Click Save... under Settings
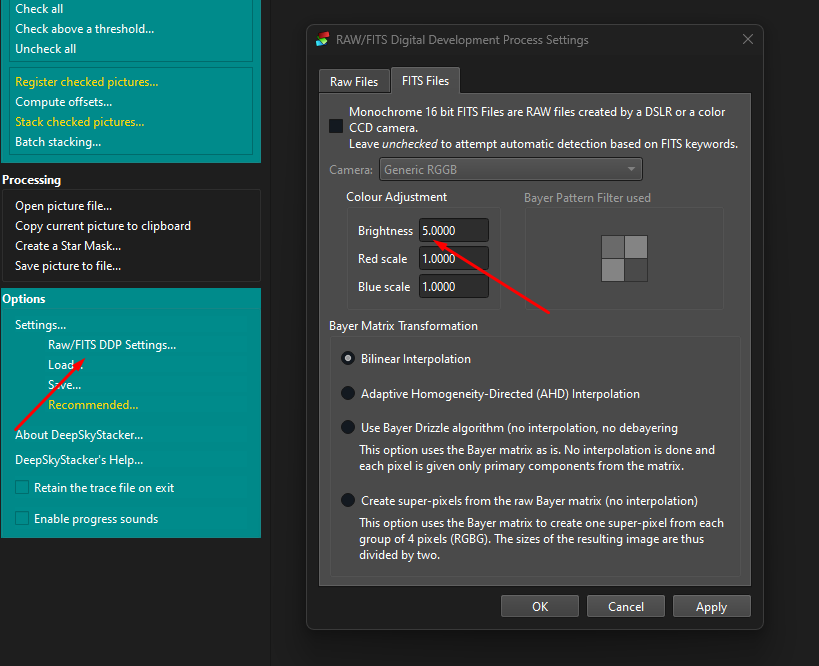The width and height of the screenshot is (819, 666). tap(64, 385)
